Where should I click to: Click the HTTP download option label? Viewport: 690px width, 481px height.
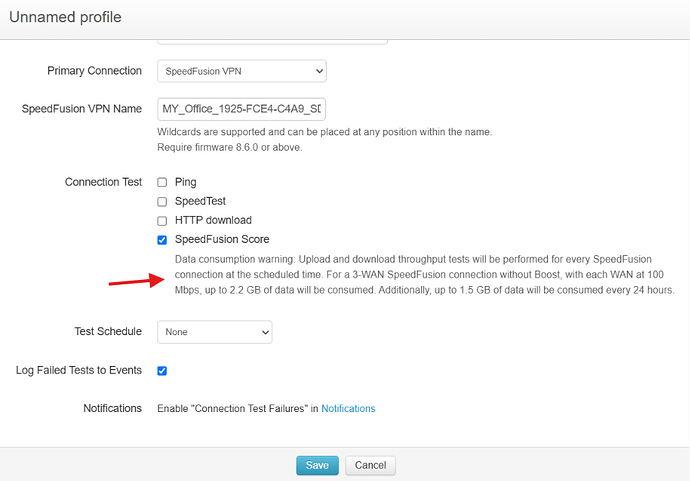[x=213, y=220]
